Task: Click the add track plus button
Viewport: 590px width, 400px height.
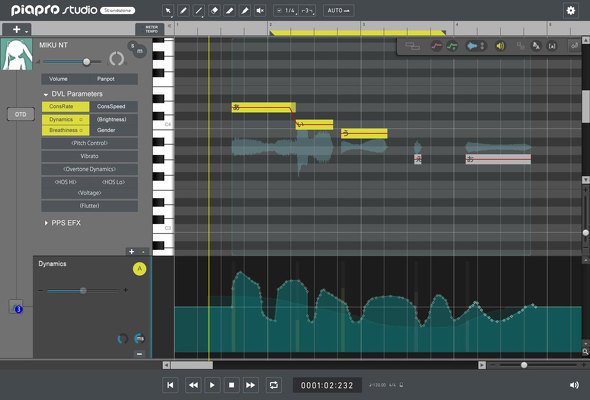Action: (x=16, y=29)
